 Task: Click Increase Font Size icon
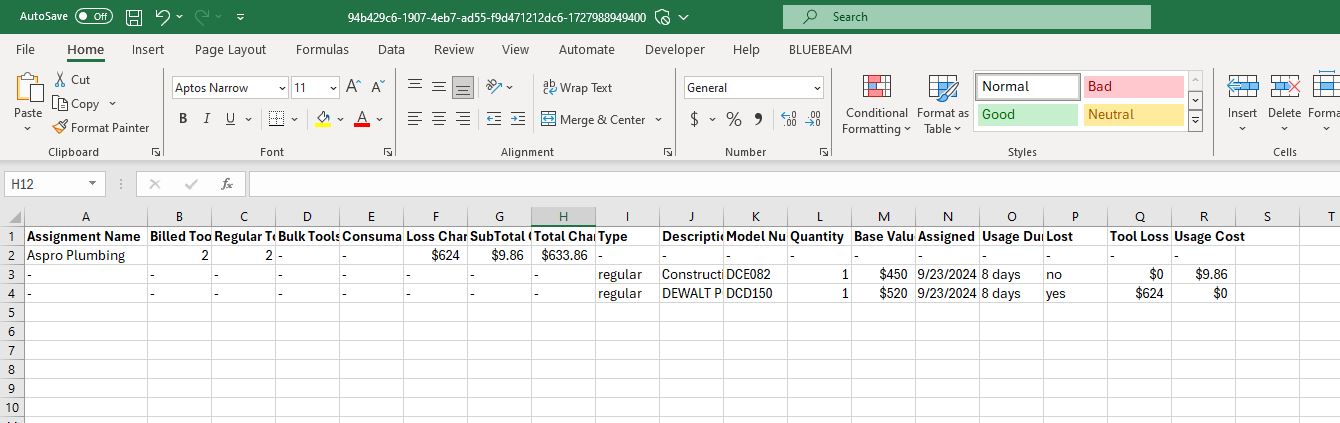(x=353, y=87)
